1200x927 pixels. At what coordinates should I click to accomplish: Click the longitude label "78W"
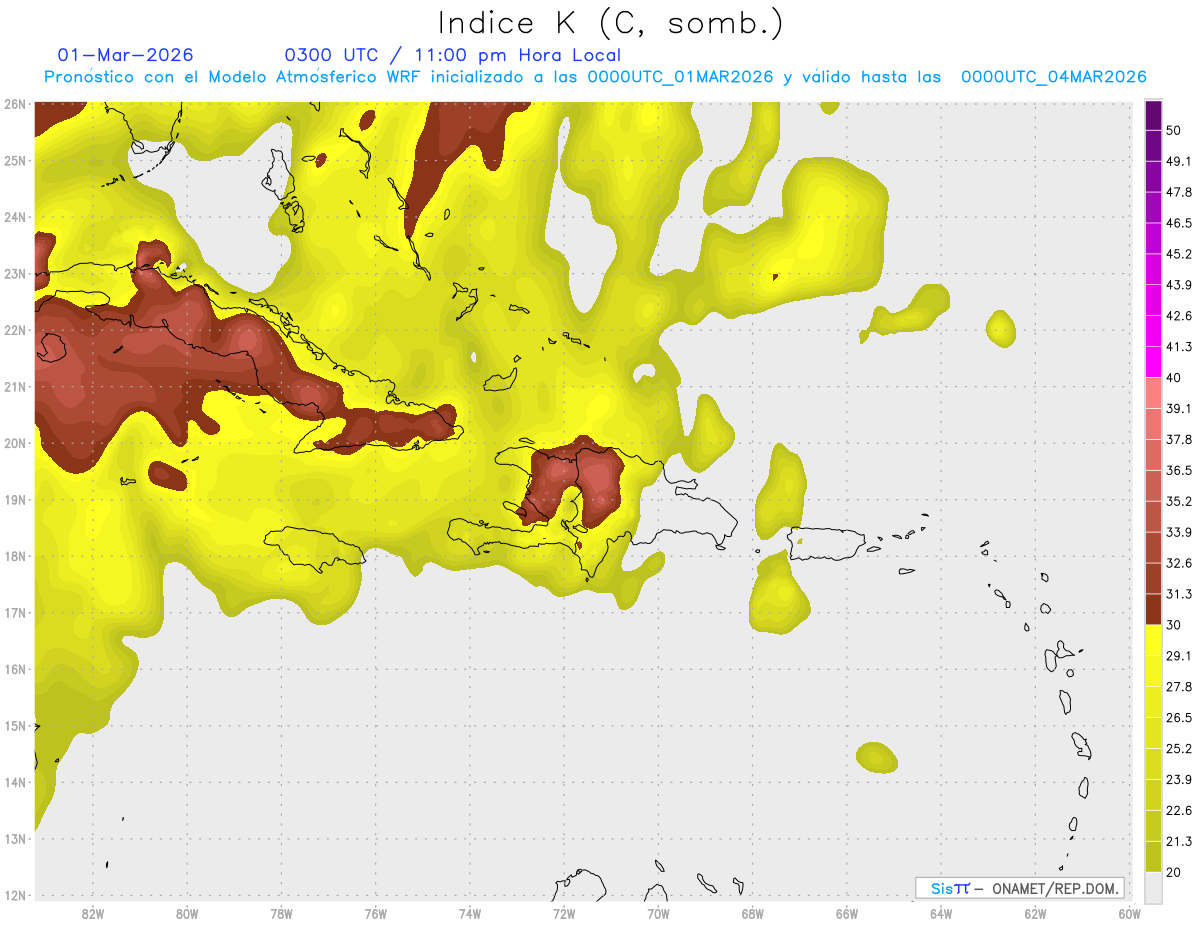[x=281, y=913]
